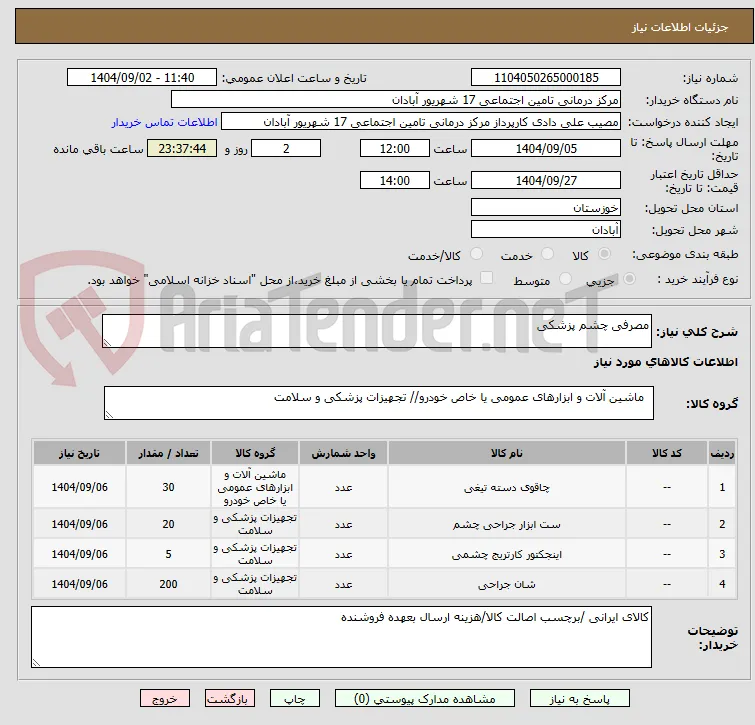Open مشاهده مدارک پیوستی (0) button
This screenshot has width=755, height=725.
click(425, 699)
